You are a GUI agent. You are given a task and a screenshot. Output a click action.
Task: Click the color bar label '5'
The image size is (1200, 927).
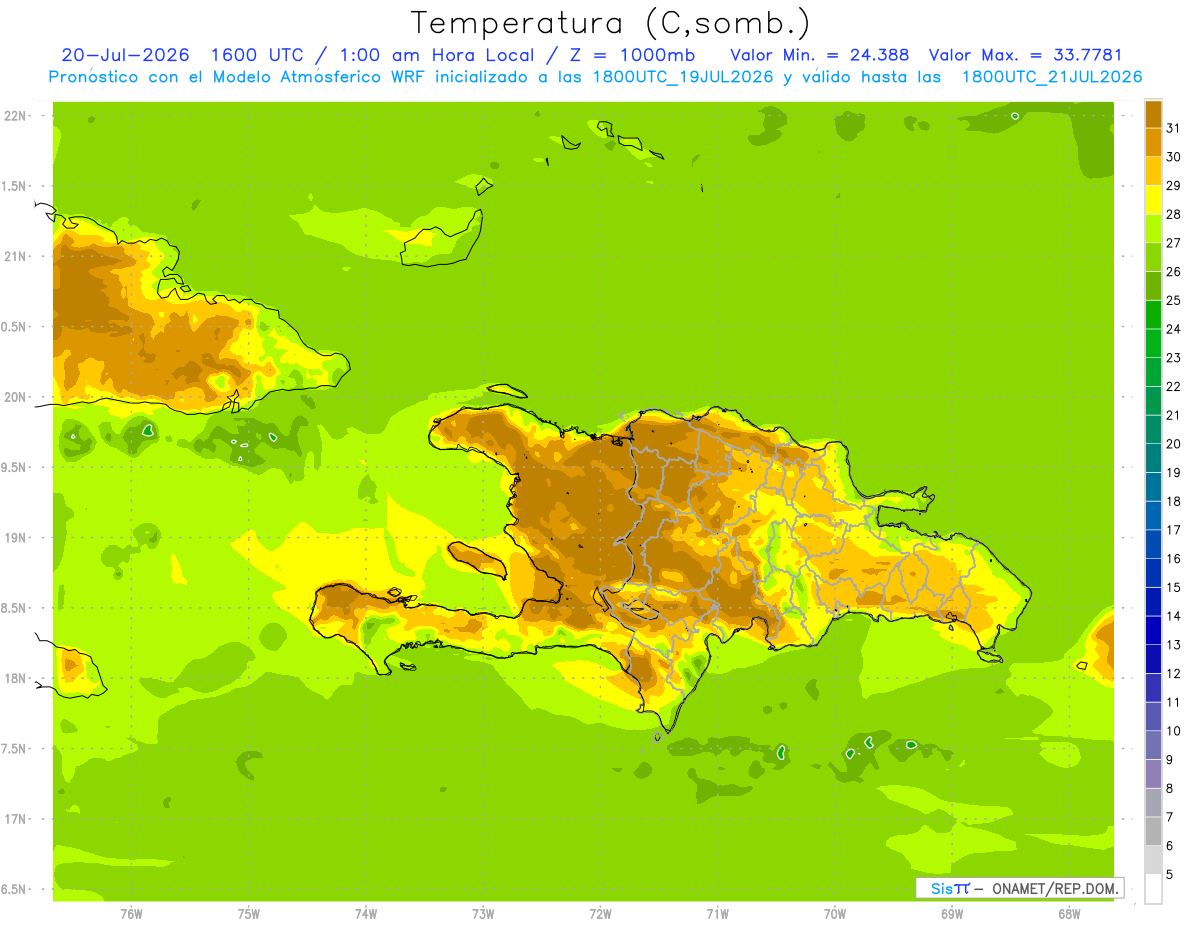[1170, 875]
